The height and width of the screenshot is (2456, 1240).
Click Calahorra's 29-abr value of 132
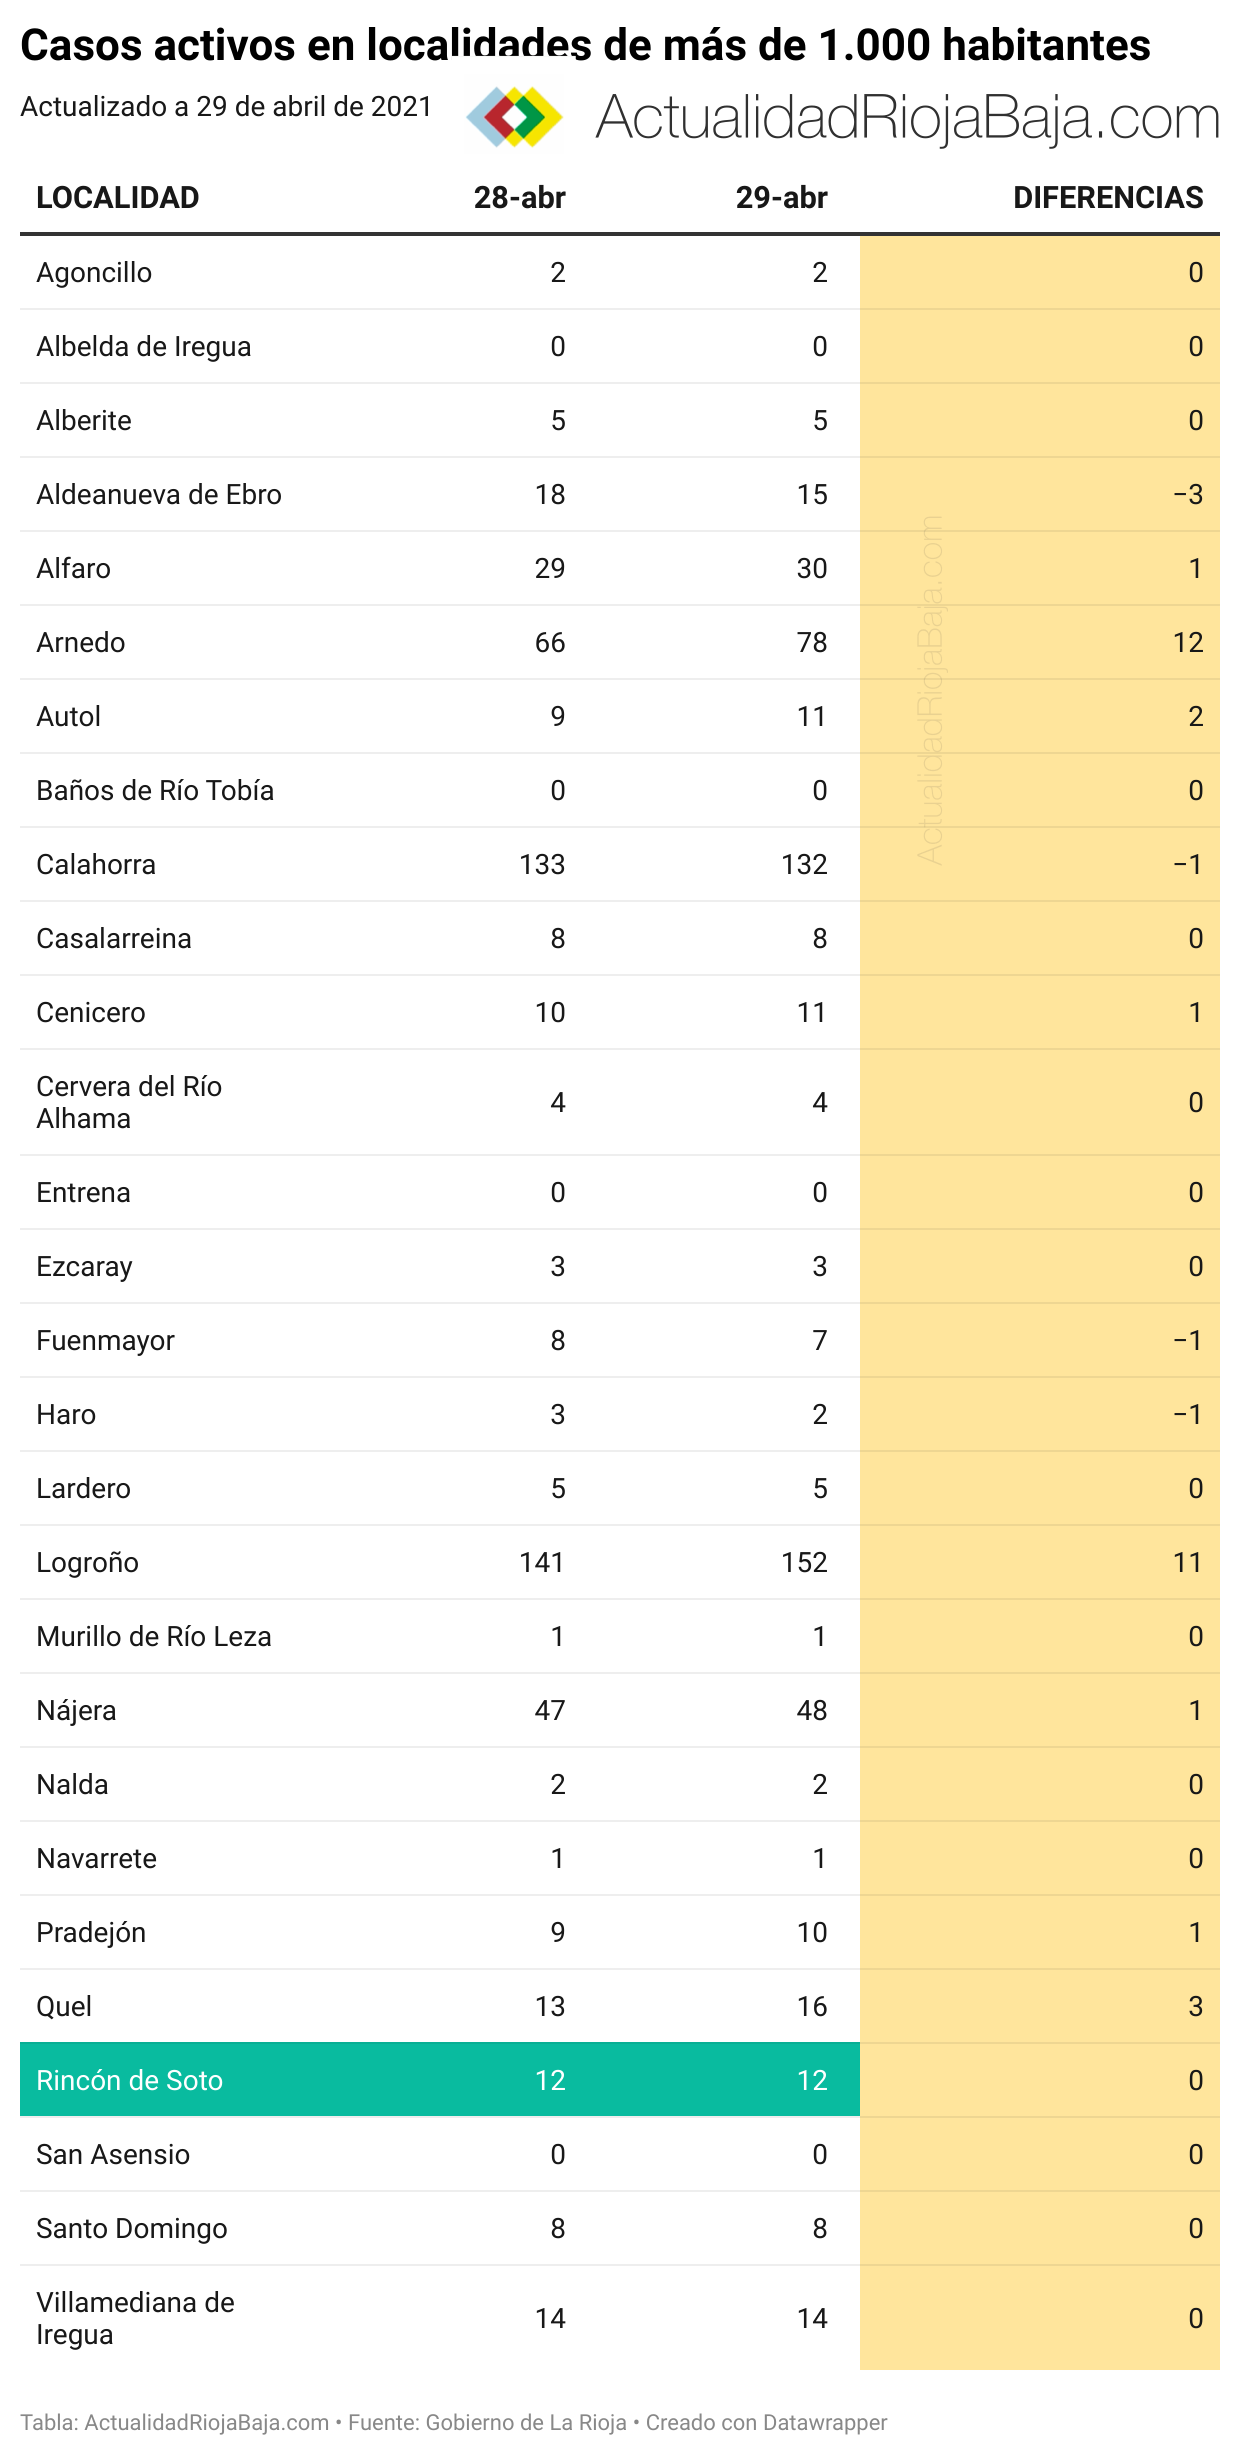coord(804,864)
